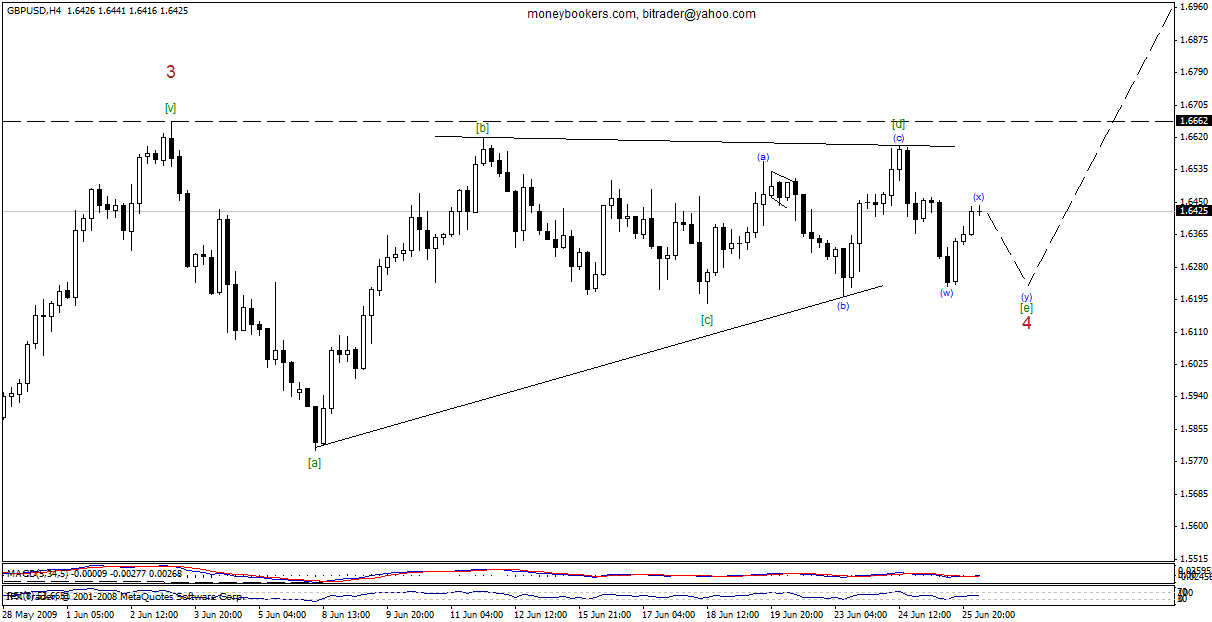
Task: Select the blue (y) sub-wave label
Action: pyautogui.click(x=1026, y=297)
